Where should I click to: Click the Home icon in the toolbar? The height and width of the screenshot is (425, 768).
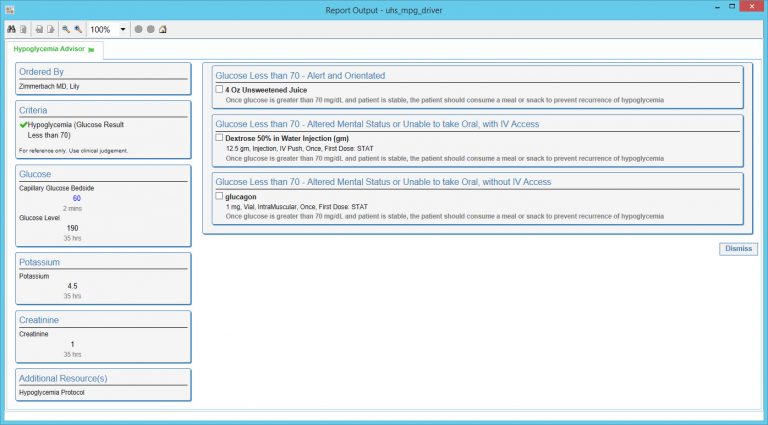coord(163,29)
